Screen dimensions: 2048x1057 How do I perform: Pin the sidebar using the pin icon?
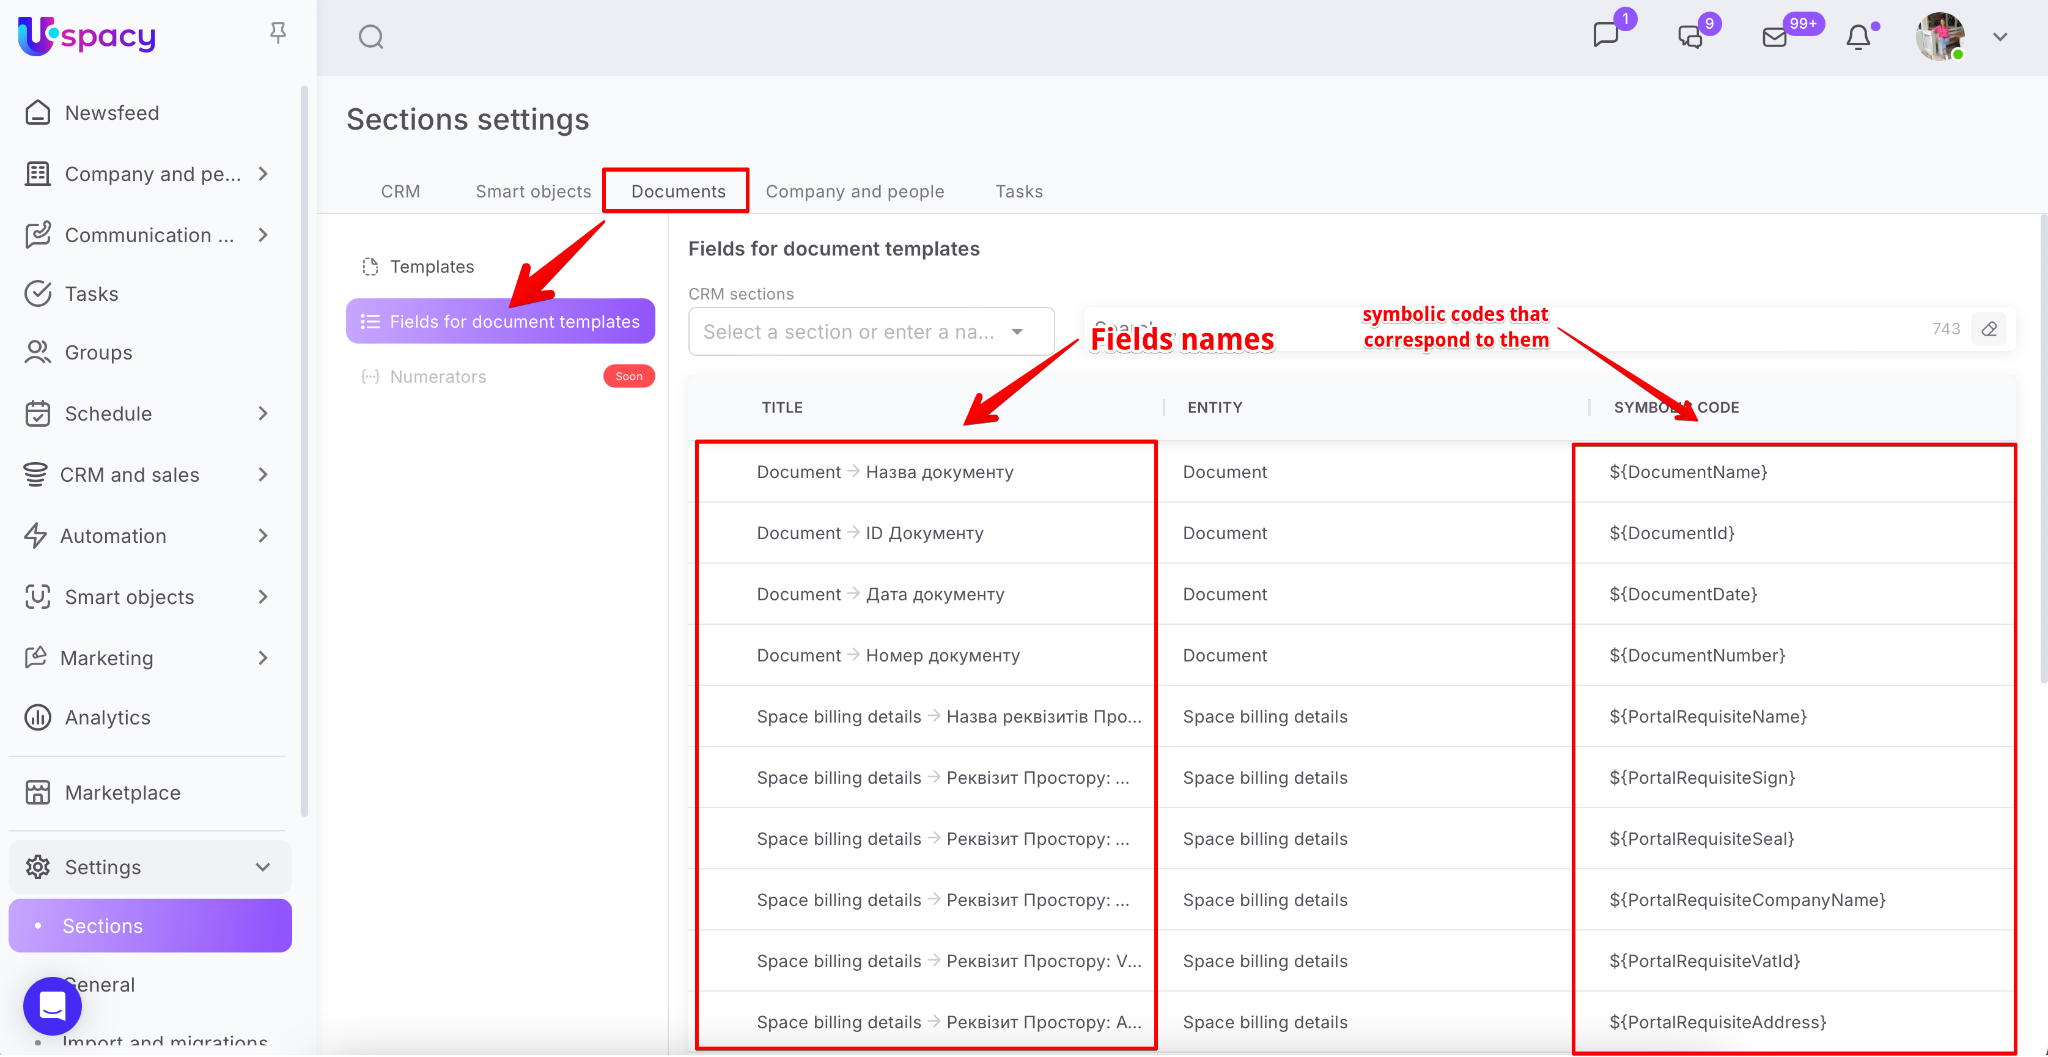click(x=278, y=33)
